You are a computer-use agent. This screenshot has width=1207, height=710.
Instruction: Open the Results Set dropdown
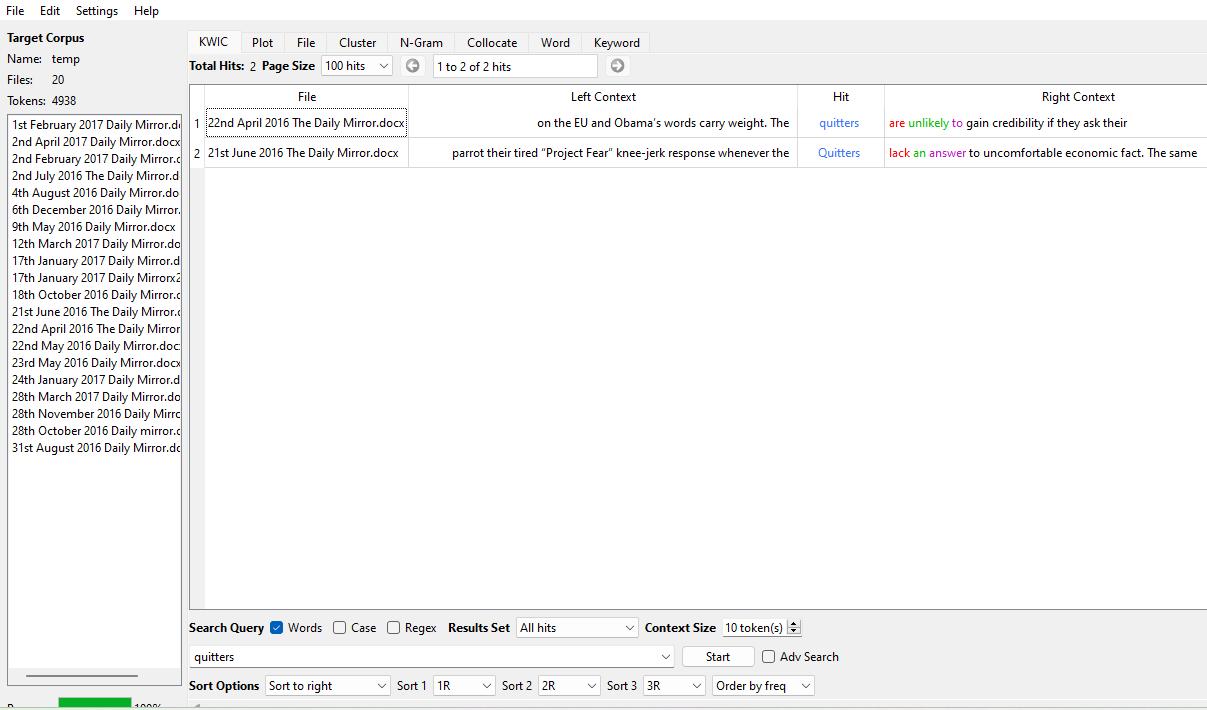tap(577, 628)
